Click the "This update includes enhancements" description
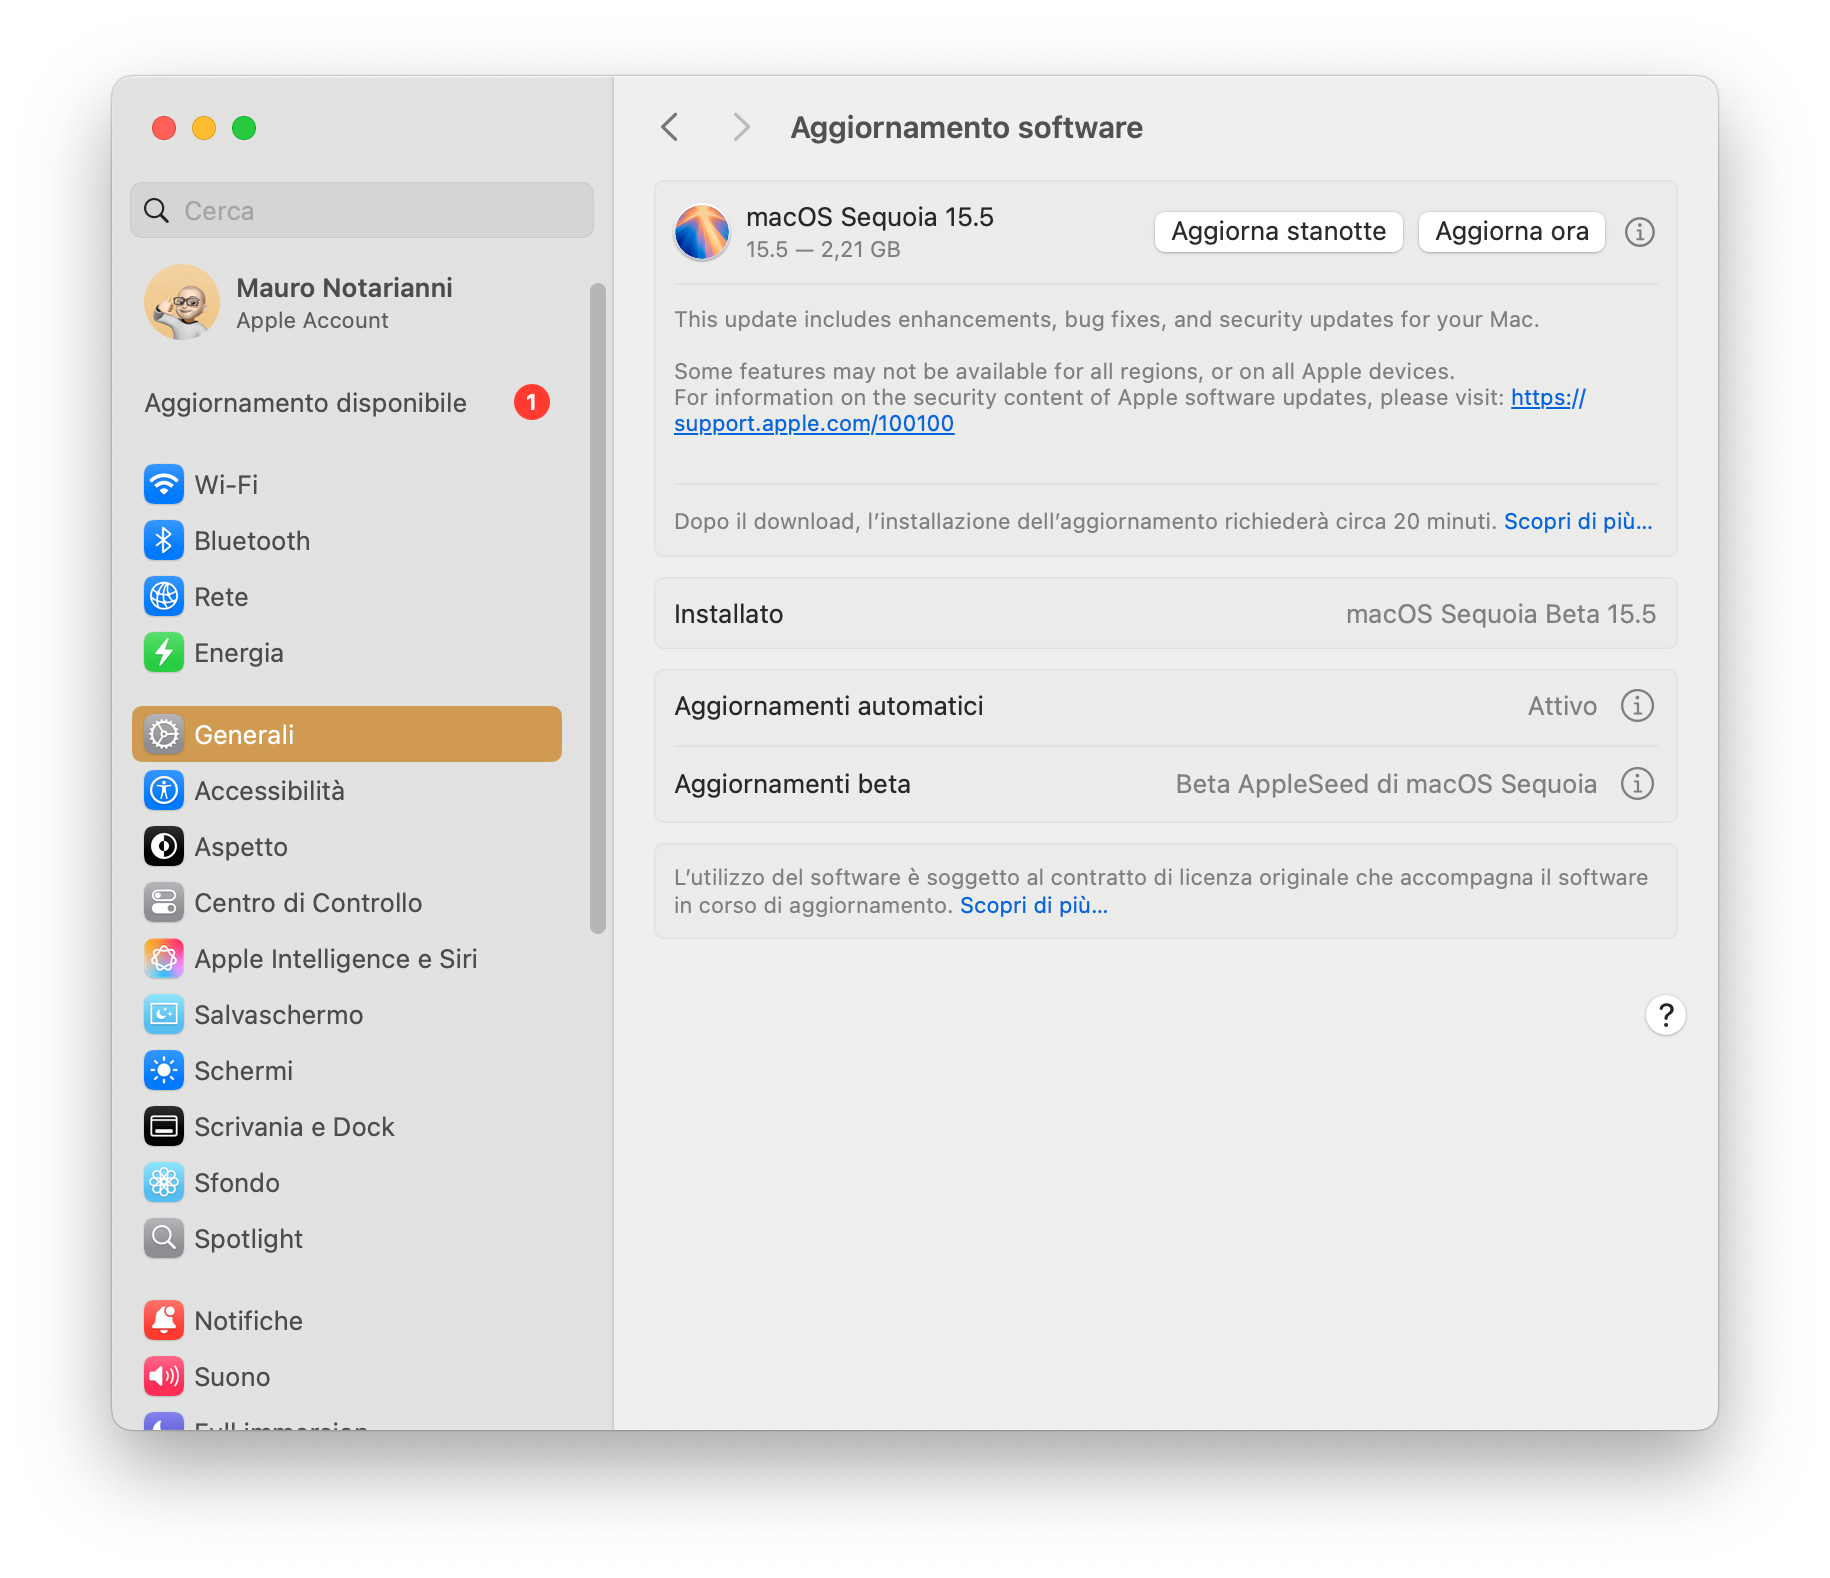The image size is (1830, 1578). (x=1106, y=320)
